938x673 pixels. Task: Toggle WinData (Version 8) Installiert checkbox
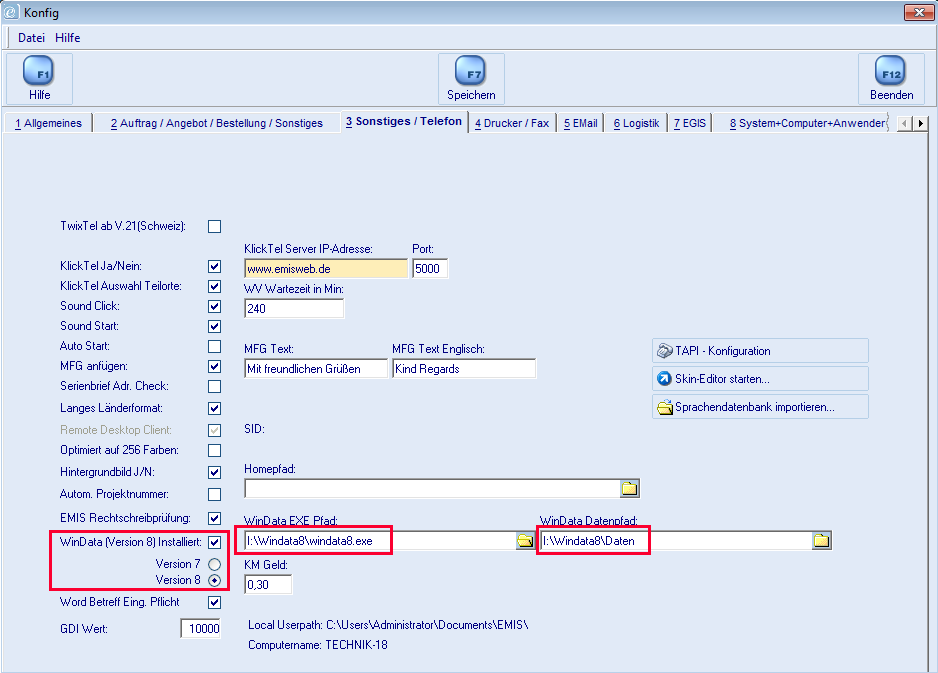point(214,542)
